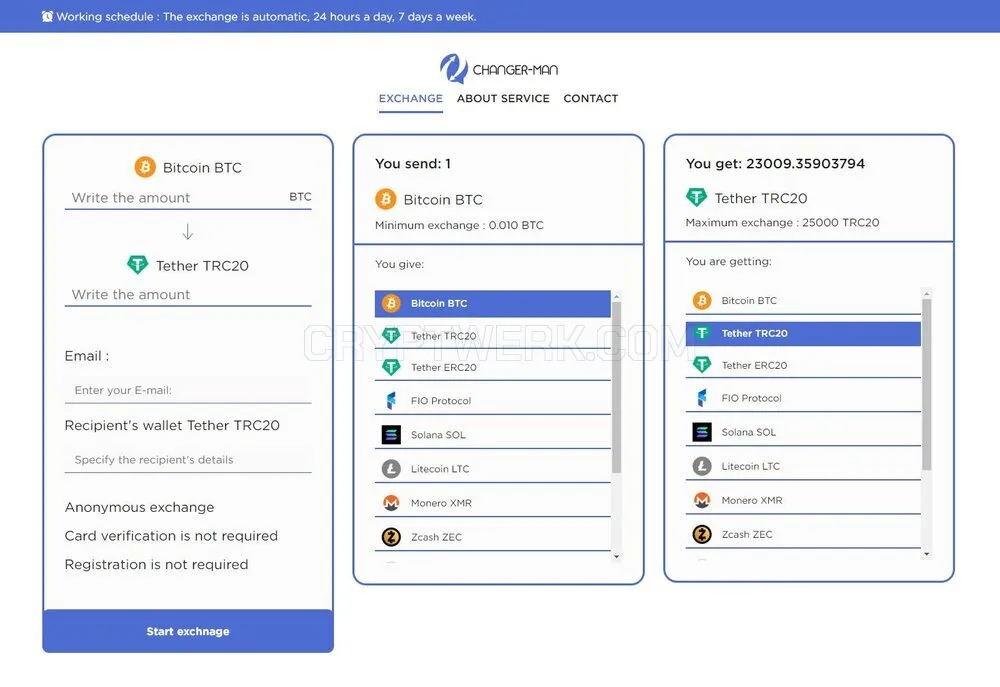
Task: Click the down arrow between currencies
Action: tap(188, 232)
